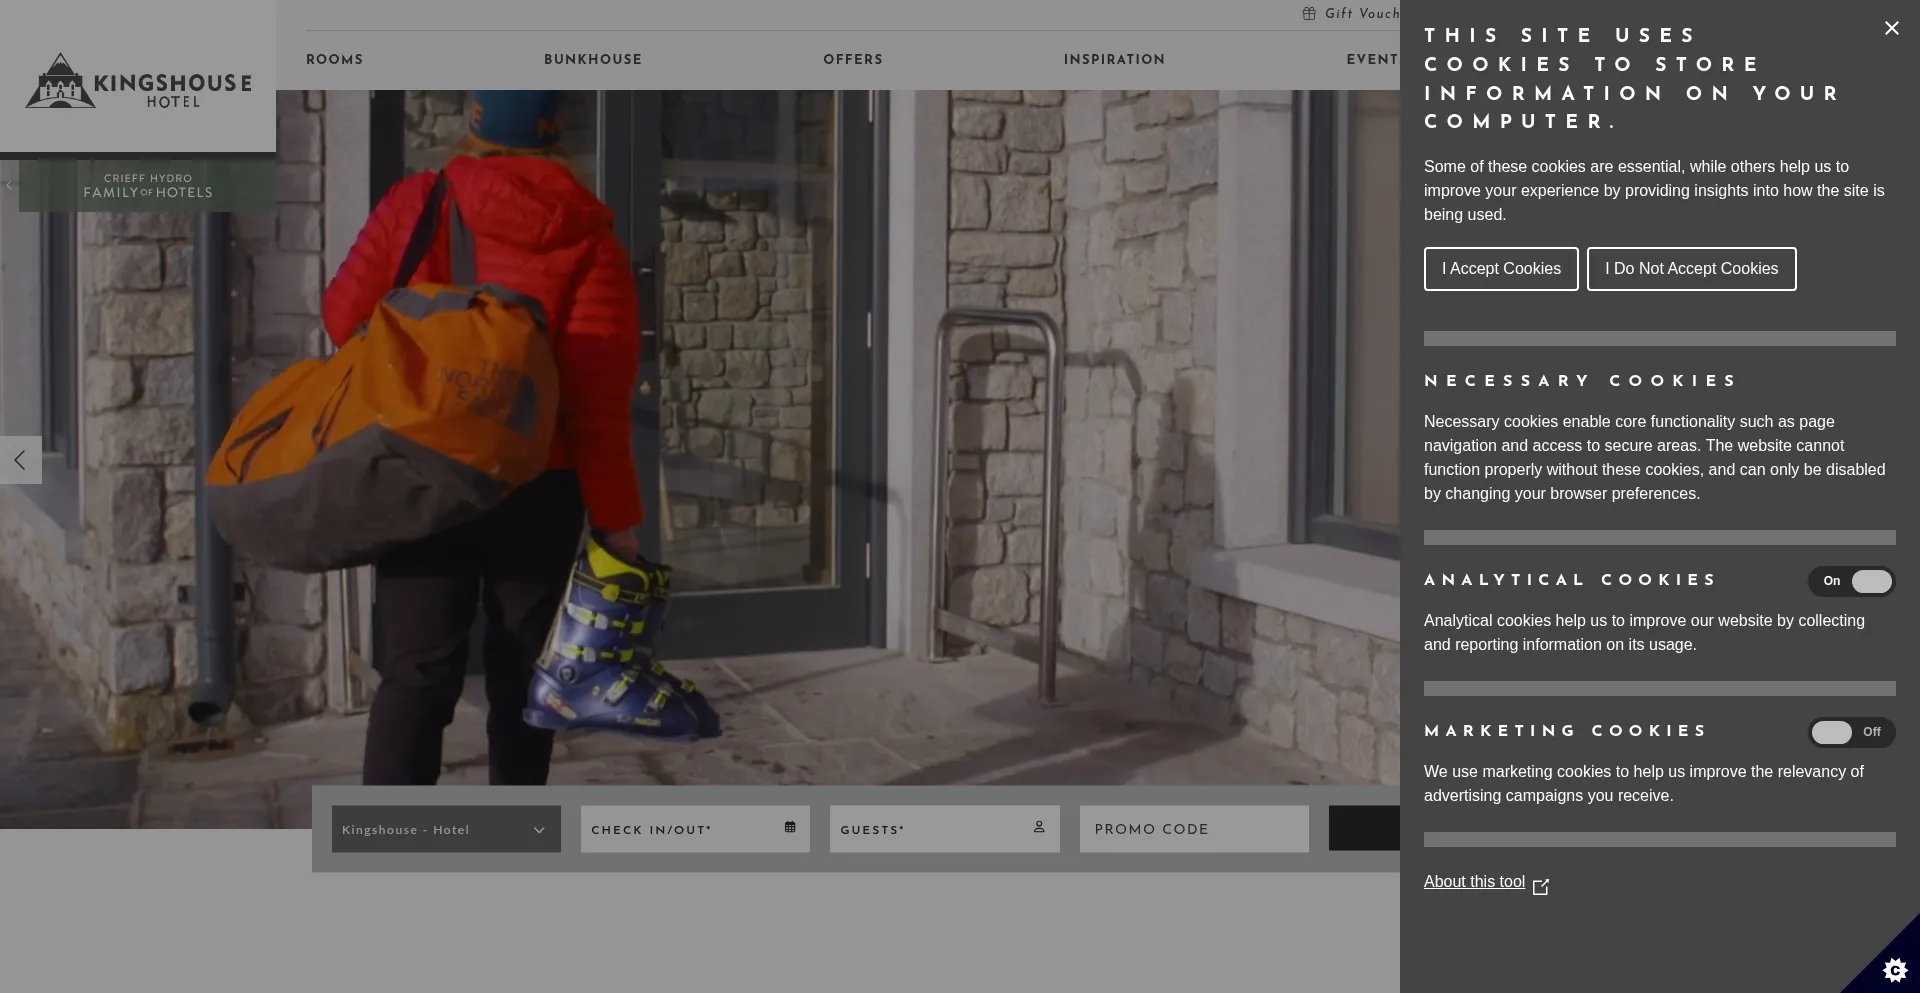The height and width of the screenshot is (993, 1920).
Task: Open the Check In/Out date picker
Action: pyautogui.click(x=695, y=829)
